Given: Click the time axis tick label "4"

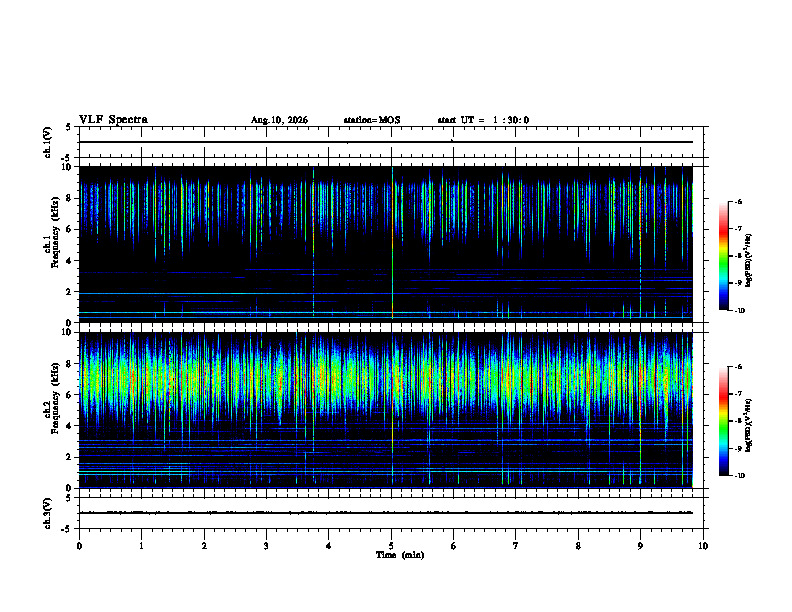Looking at the screenshot, I should tap(329, 546).
